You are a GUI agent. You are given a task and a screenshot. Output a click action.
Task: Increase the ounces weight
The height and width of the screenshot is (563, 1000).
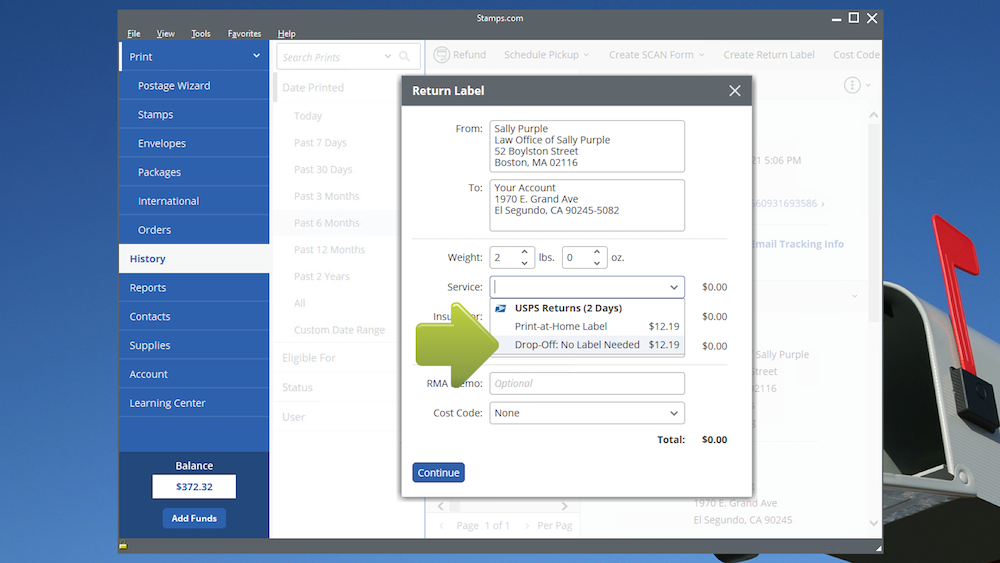596,252
